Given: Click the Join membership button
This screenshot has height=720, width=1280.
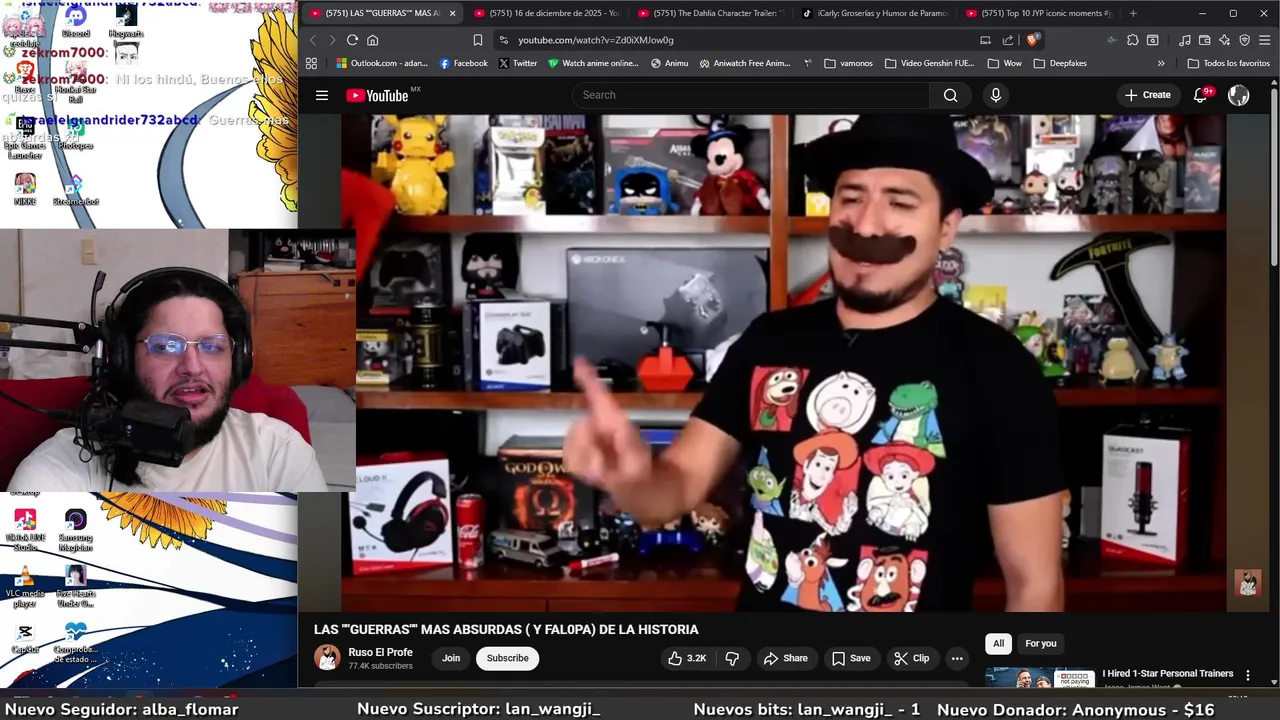Looking at the screenshot, I should 451,658.
